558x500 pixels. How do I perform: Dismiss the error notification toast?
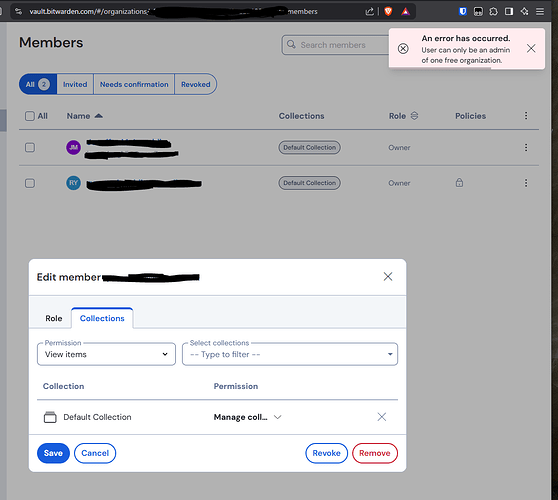[x=531, y=48]
